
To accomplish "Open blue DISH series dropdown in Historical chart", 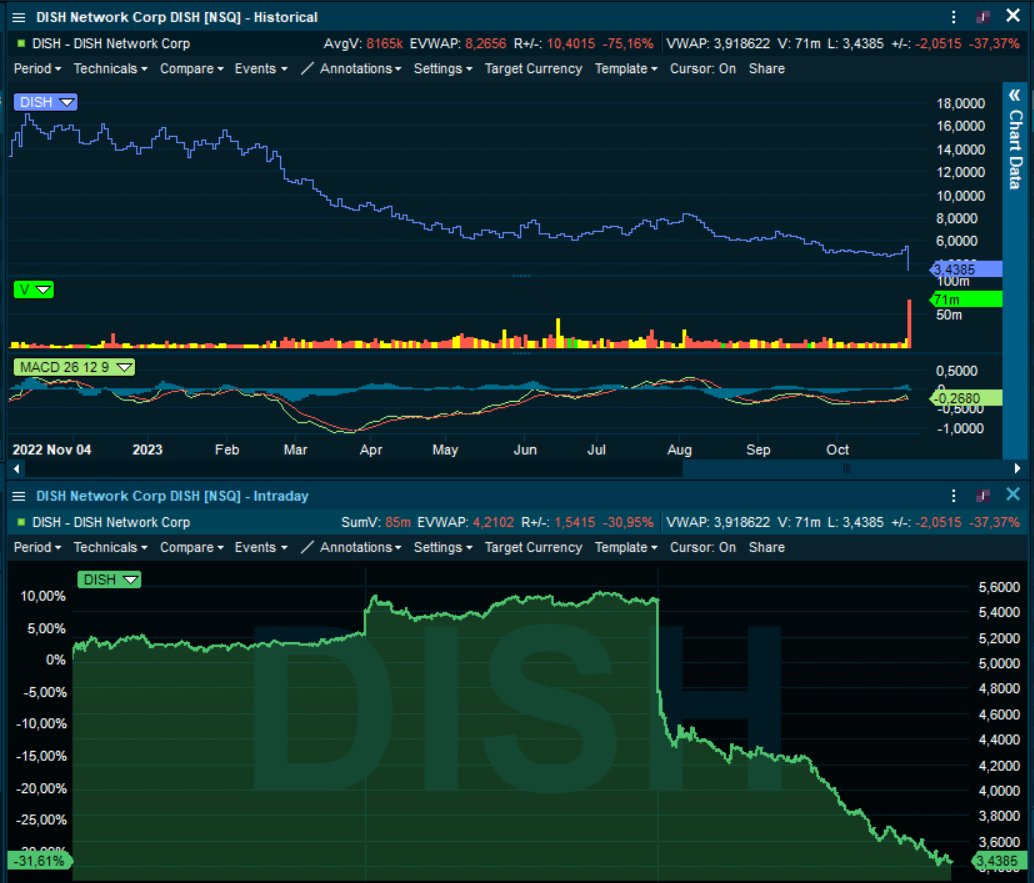I will 46,102.
